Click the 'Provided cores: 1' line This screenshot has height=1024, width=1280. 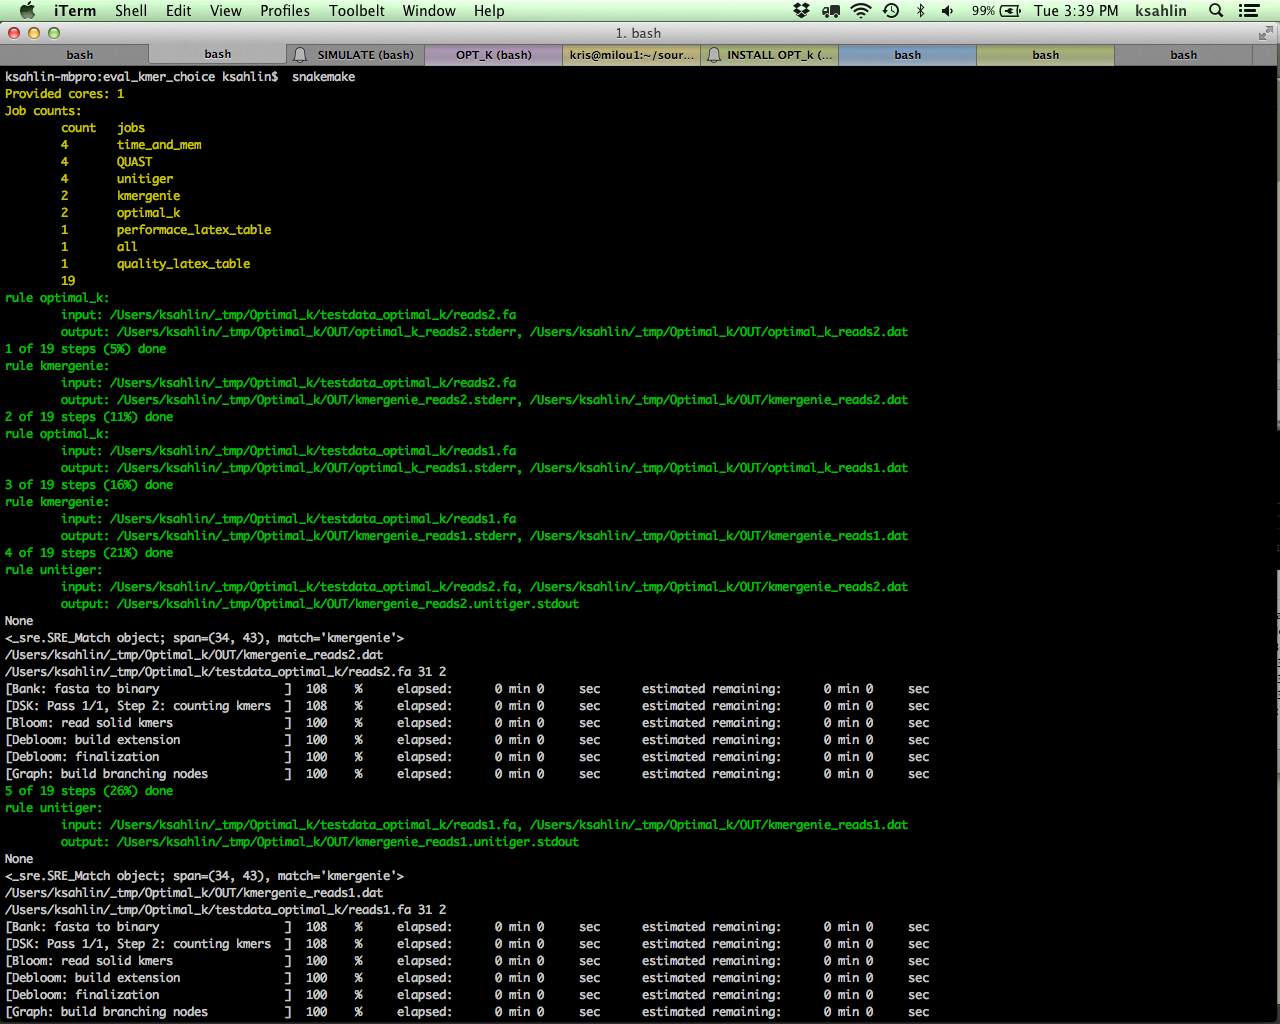65,94
